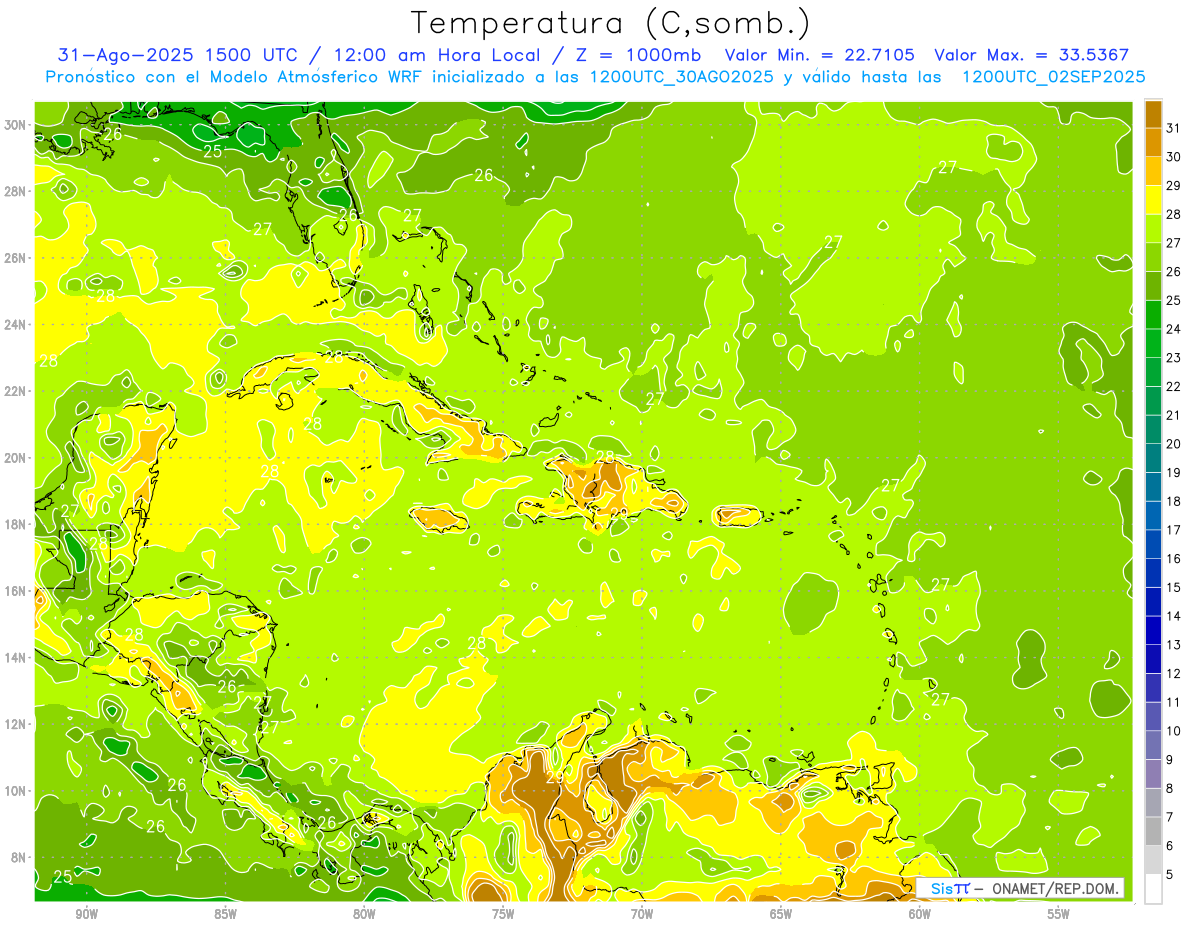Click the 'Valor Min. = 22.7105' value
The image size is (1200, 927).
click(x=820, y=55)
